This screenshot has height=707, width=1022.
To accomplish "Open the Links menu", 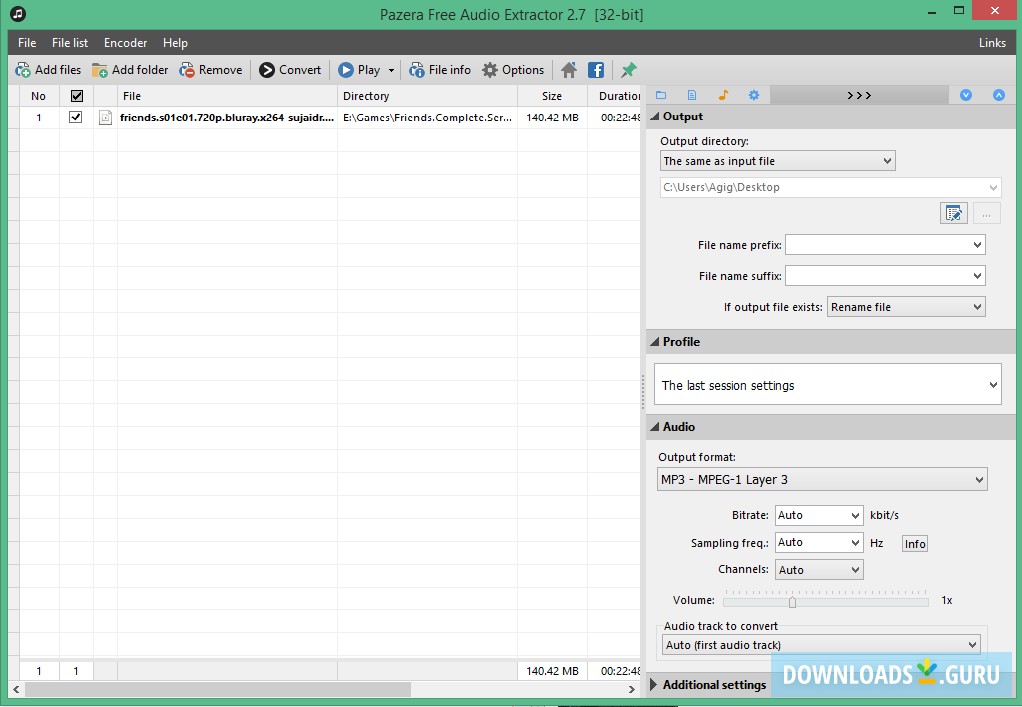I will (992, 42).
